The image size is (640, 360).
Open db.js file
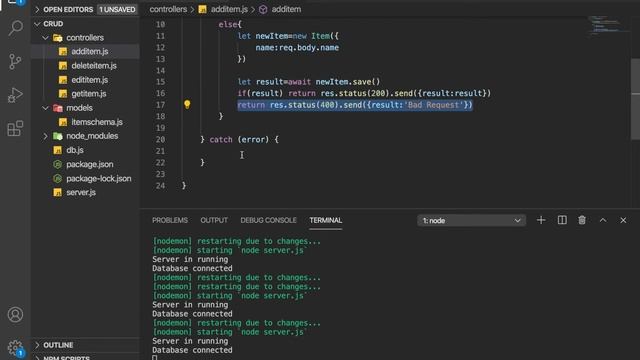click(75, 150)
